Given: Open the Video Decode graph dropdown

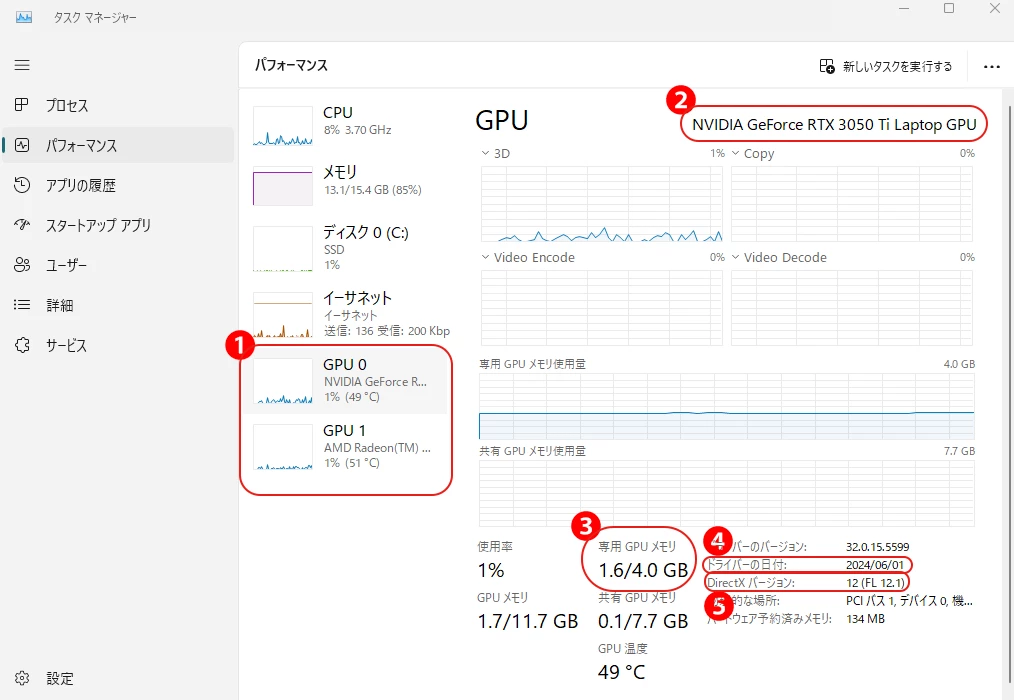Looking at the screenshot, I should click(735, 257).
